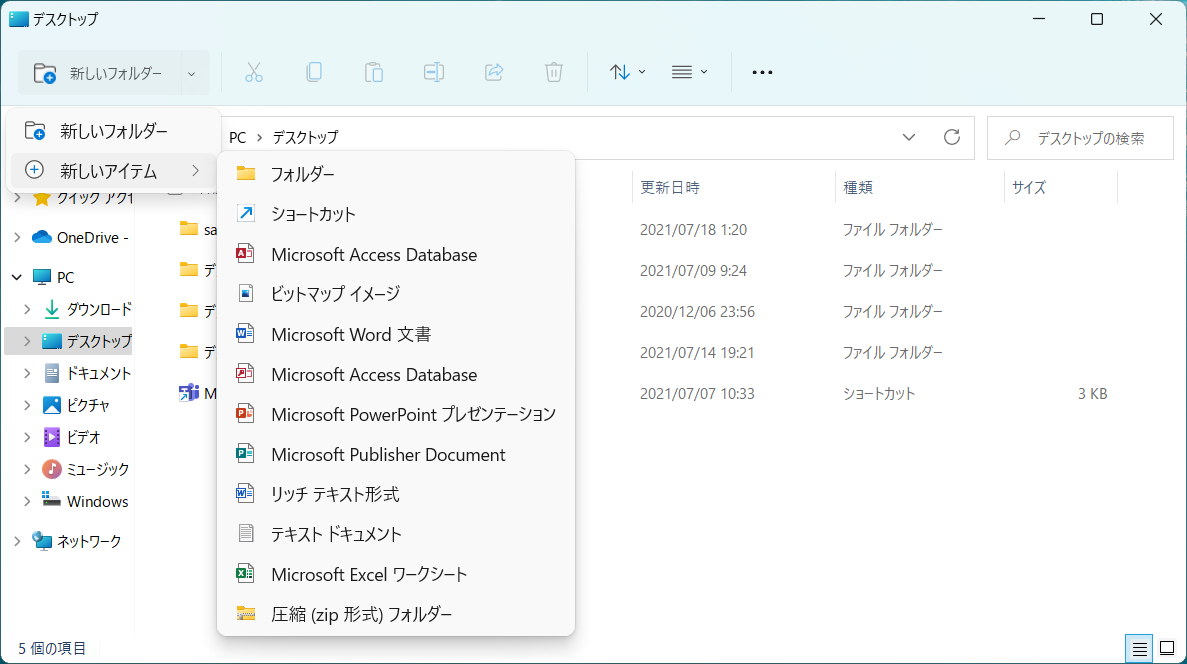Expand the Windows drive tree node

click(27, 501)
